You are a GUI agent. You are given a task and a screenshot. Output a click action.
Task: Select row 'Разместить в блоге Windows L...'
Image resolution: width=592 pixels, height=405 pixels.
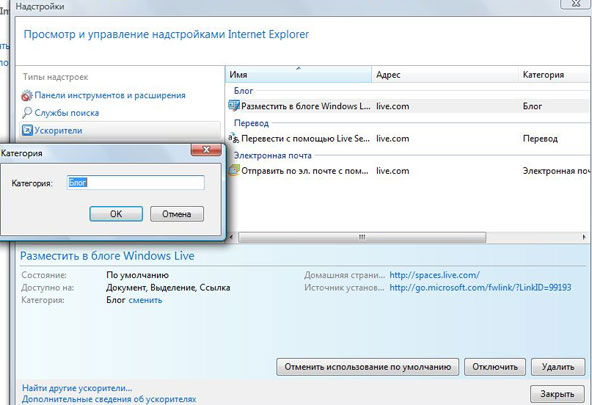tap(408, 106)
